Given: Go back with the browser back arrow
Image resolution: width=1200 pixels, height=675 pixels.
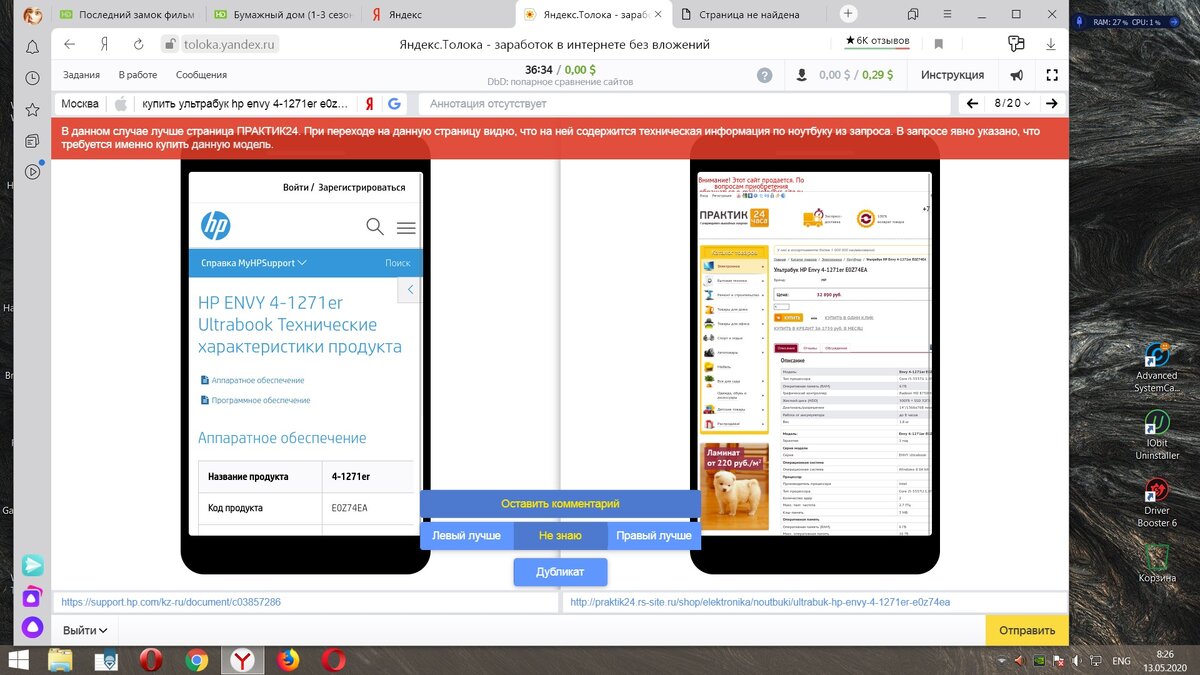Looking at the screenshot, I should click(69, 45).
